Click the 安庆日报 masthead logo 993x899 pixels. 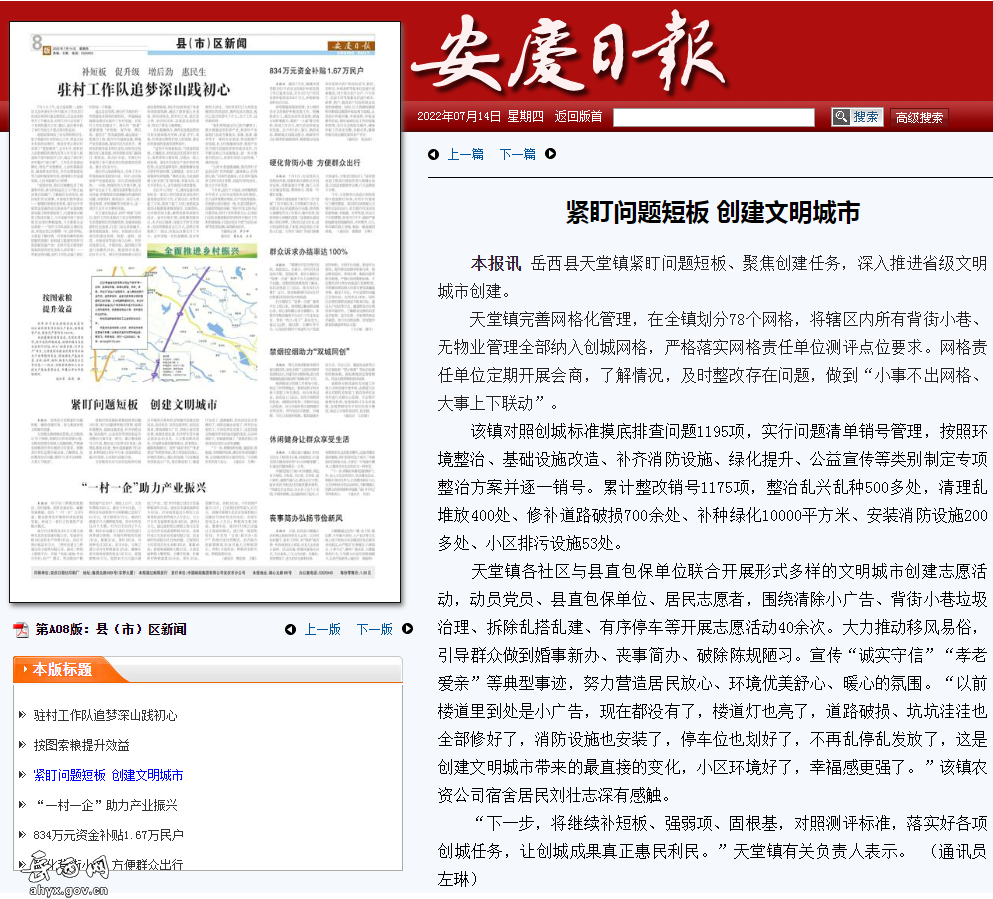(570, 56)
